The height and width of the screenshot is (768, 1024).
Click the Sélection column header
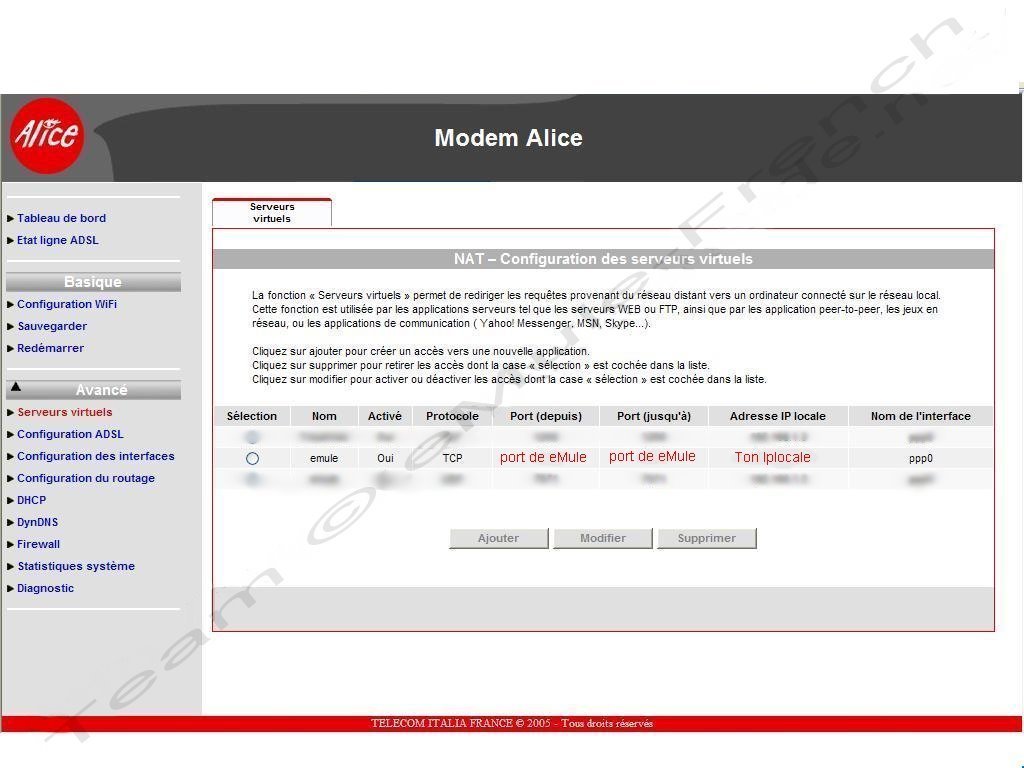(252, 416)
